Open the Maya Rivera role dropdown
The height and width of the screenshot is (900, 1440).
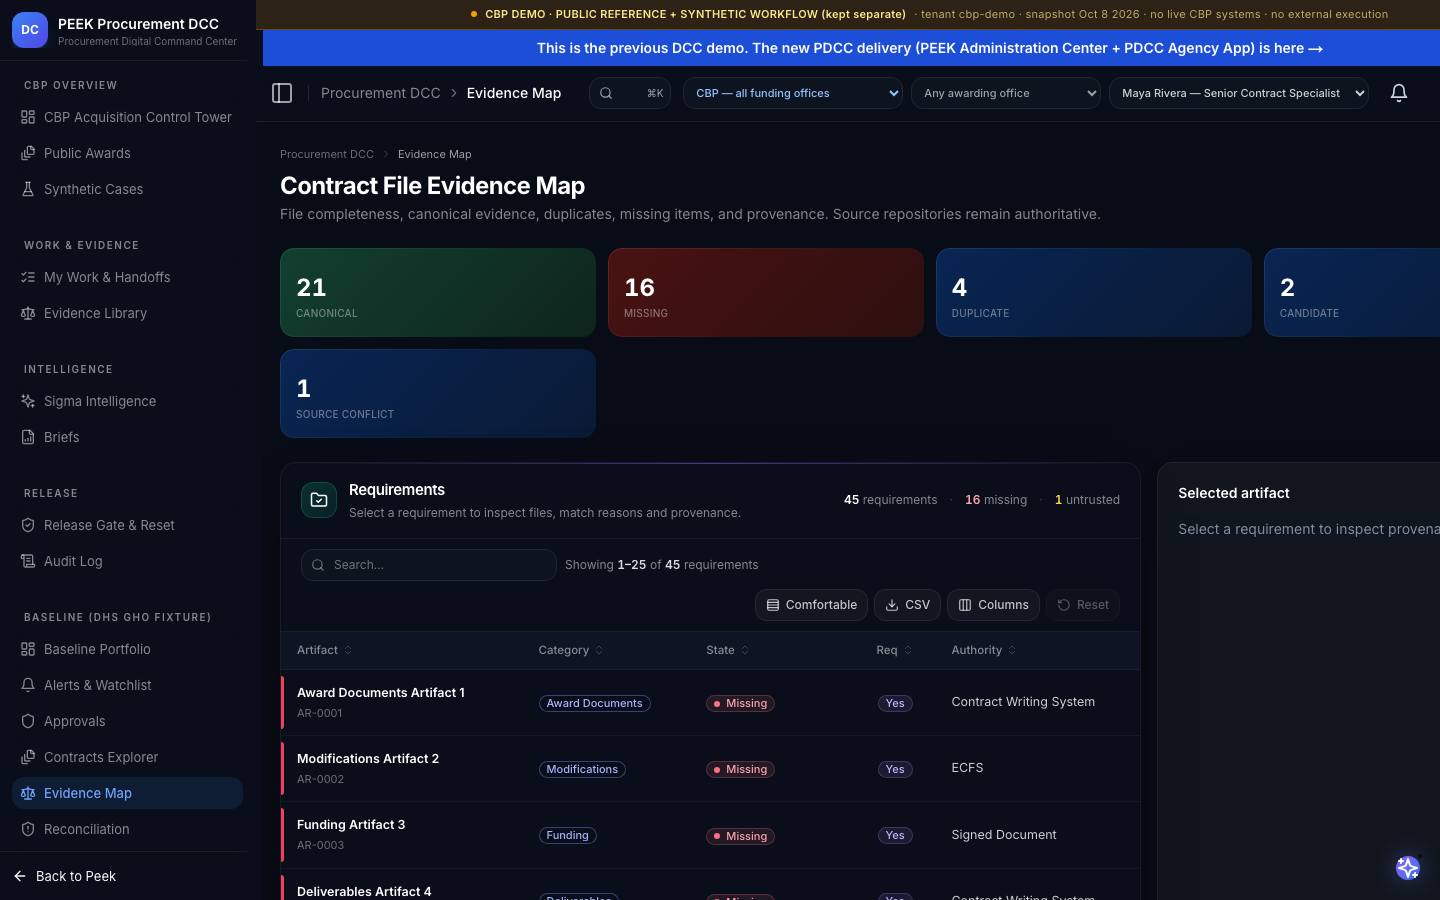(1239, 93)
